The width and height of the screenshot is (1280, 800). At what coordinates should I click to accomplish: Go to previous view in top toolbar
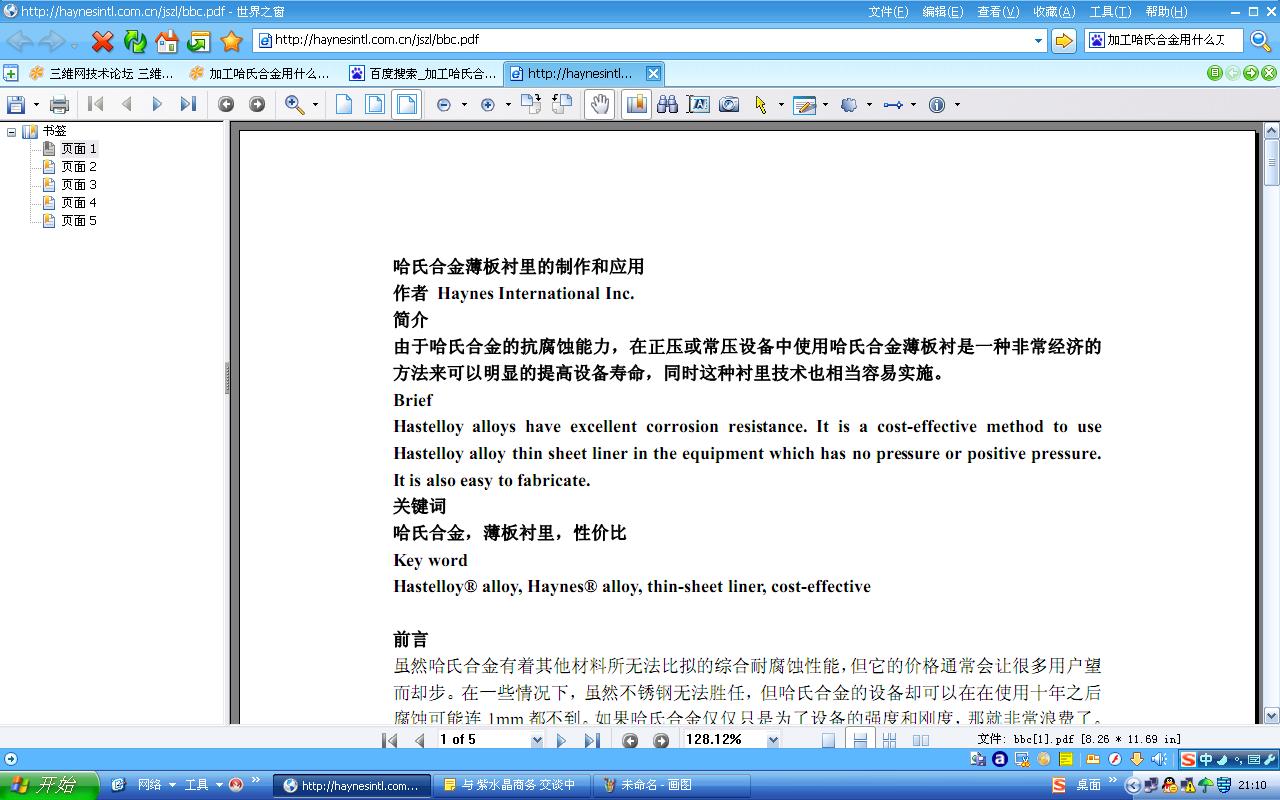226,104
